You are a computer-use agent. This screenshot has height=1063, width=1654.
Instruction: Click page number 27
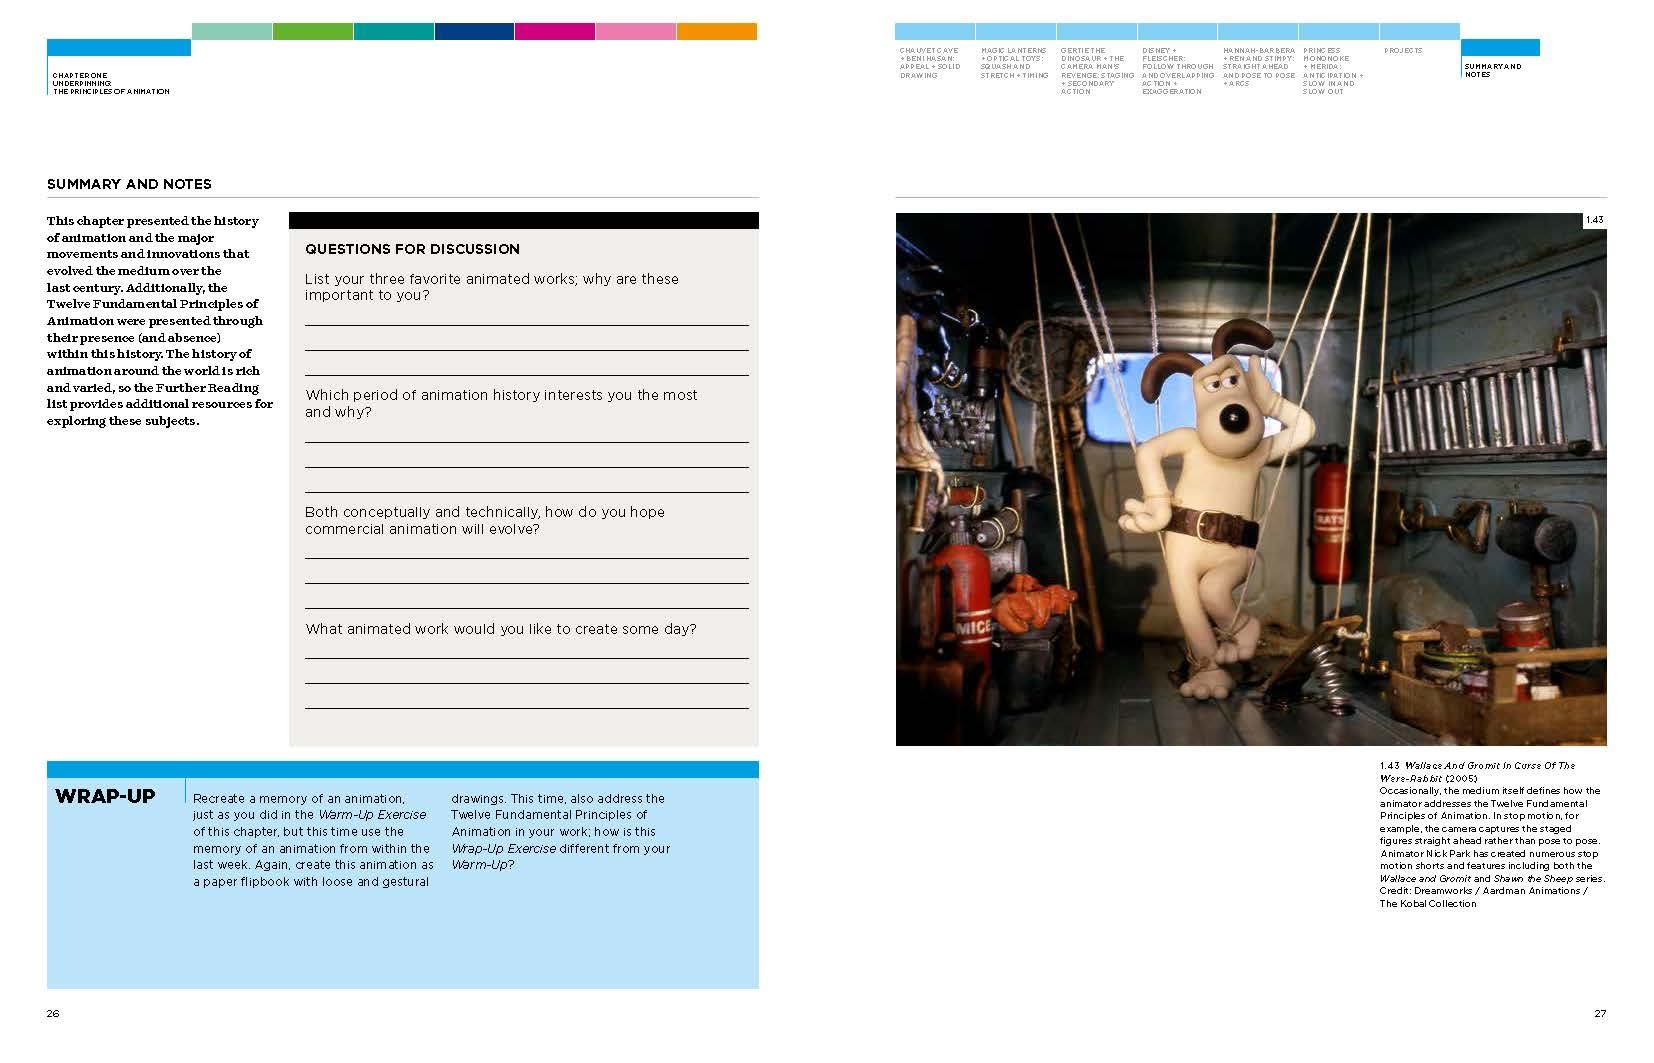[x=1600, y=1013]
